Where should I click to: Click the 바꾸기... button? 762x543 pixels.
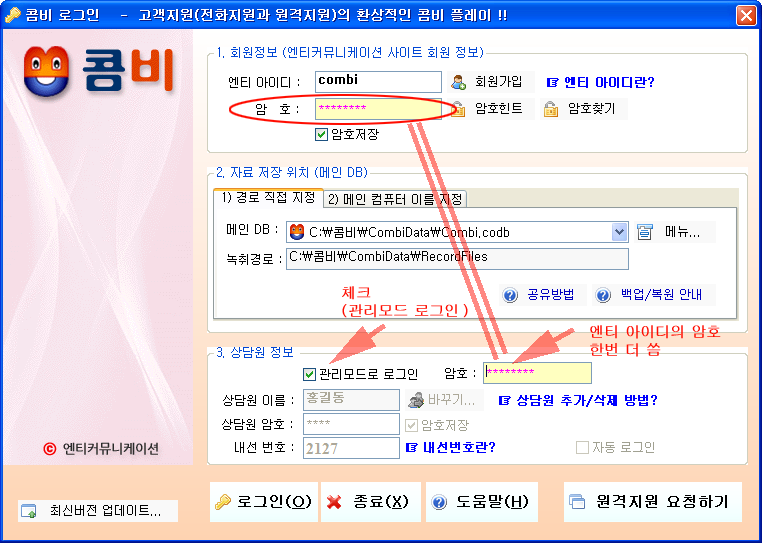coord(444,401)
